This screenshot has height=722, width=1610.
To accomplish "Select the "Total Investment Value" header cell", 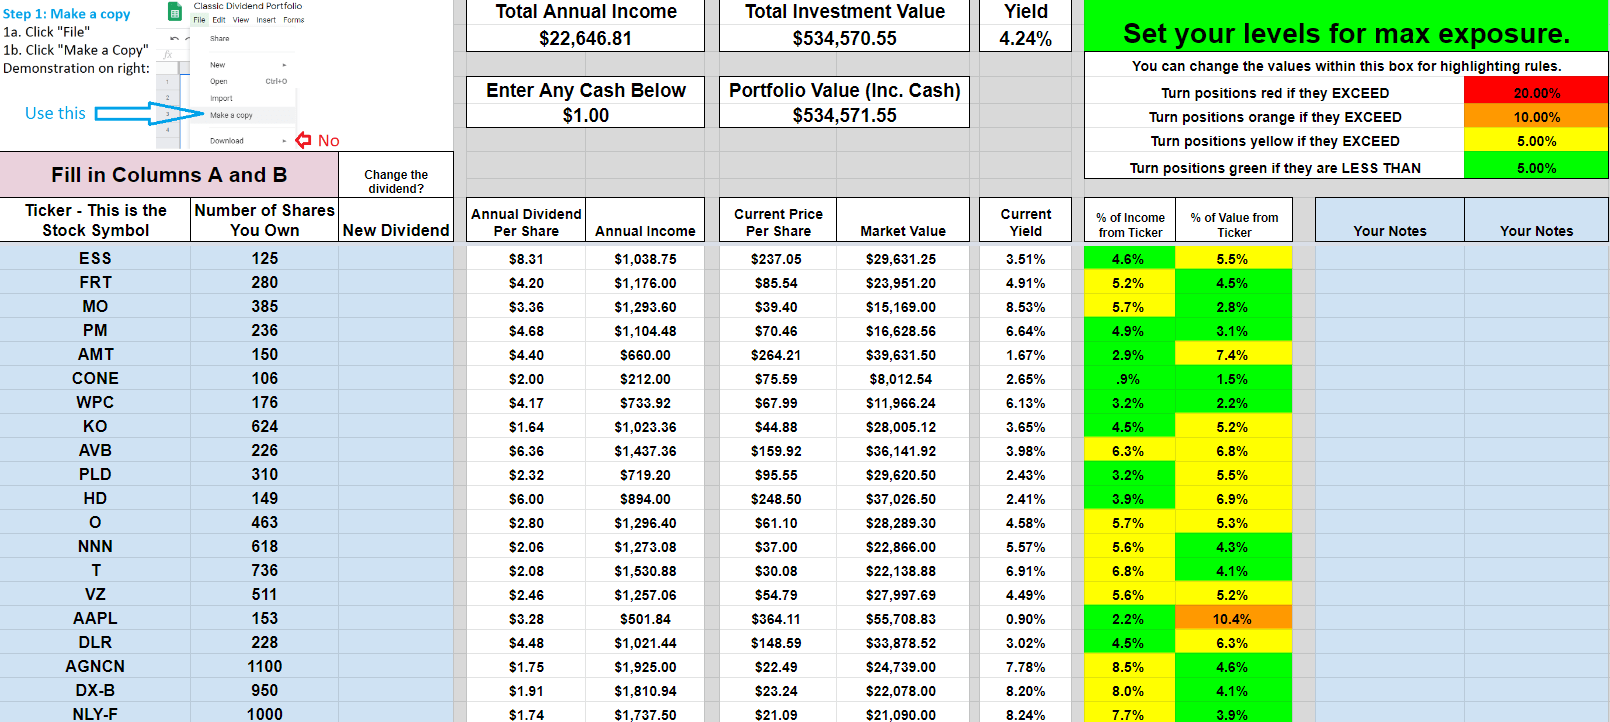I will [x=844, y=12].
